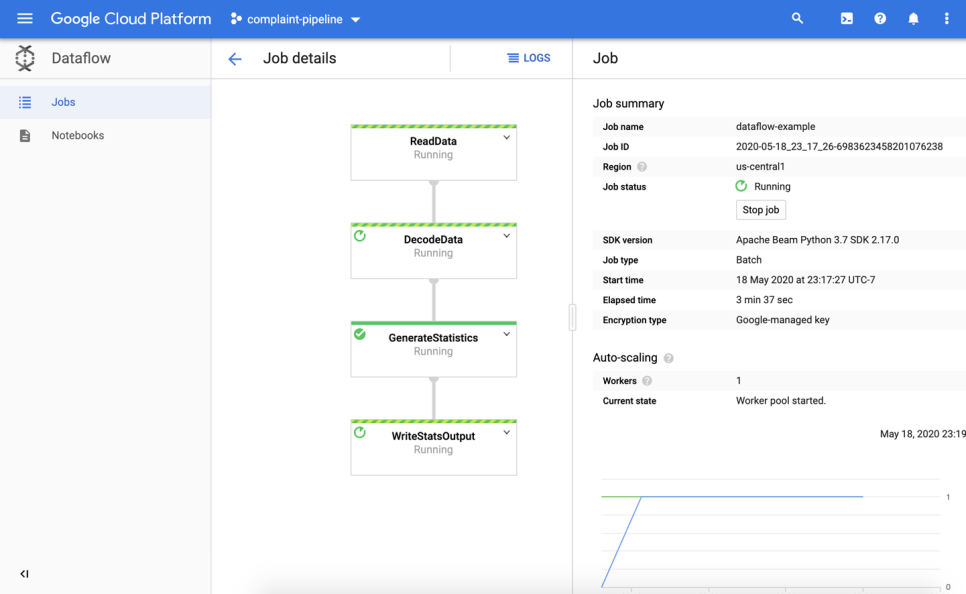Screen dimensions: 966x594
Task: Click the Notebooks document icon
Action: click(x=25, y=136)
